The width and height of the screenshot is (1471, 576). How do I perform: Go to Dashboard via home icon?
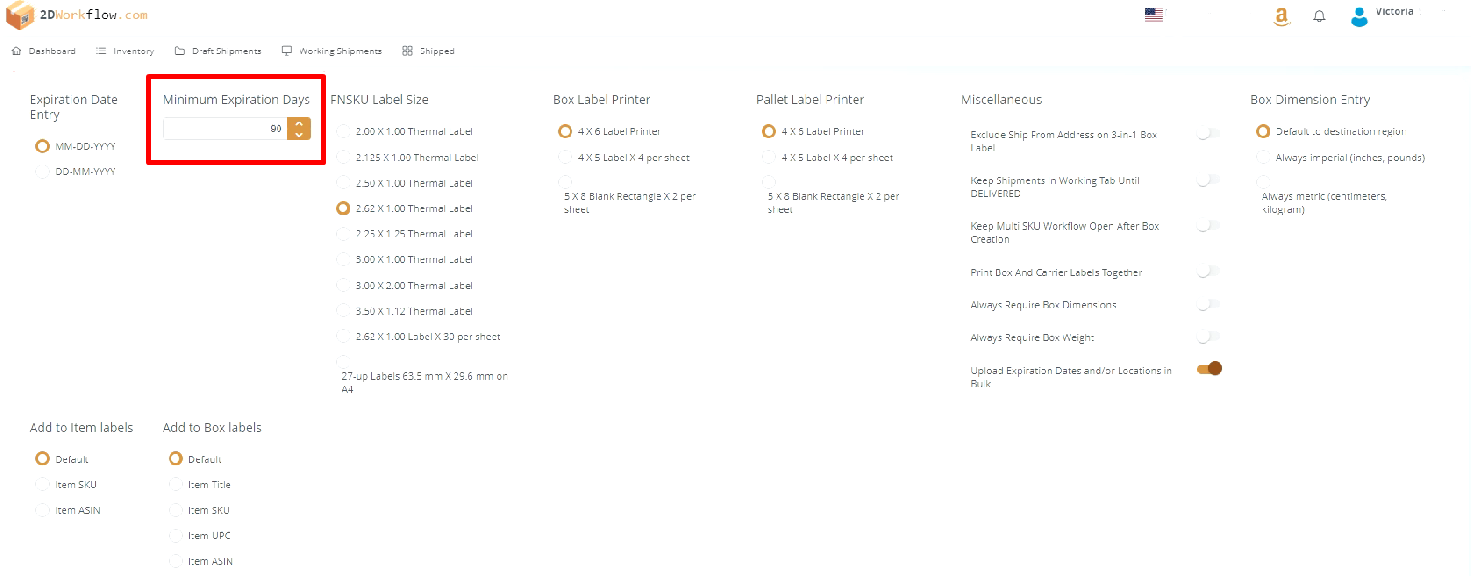(x=16, y=51)
